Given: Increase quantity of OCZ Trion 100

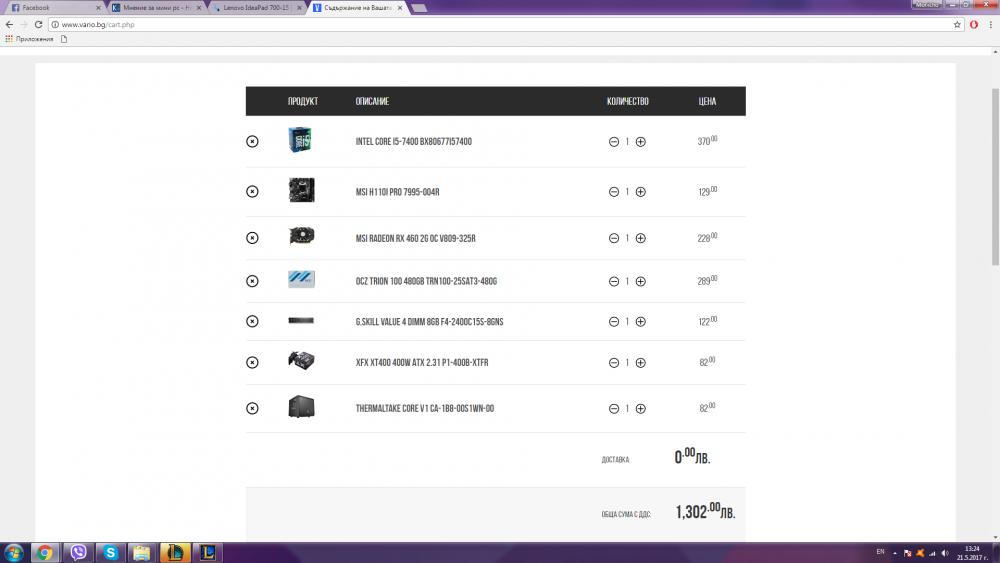Looking at the screenshot, I should 640,281.
